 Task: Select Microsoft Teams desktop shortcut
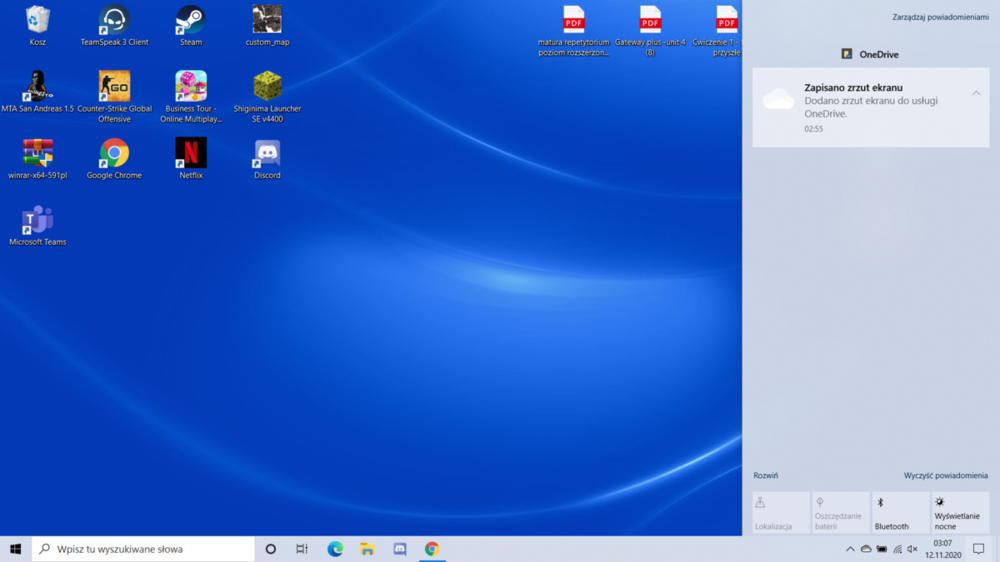point(38,226)
